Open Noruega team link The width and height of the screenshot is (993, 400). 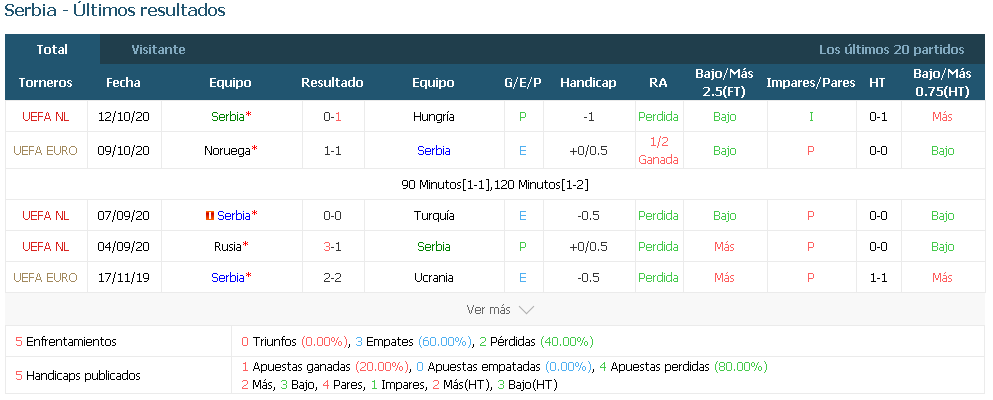[227, 151]
